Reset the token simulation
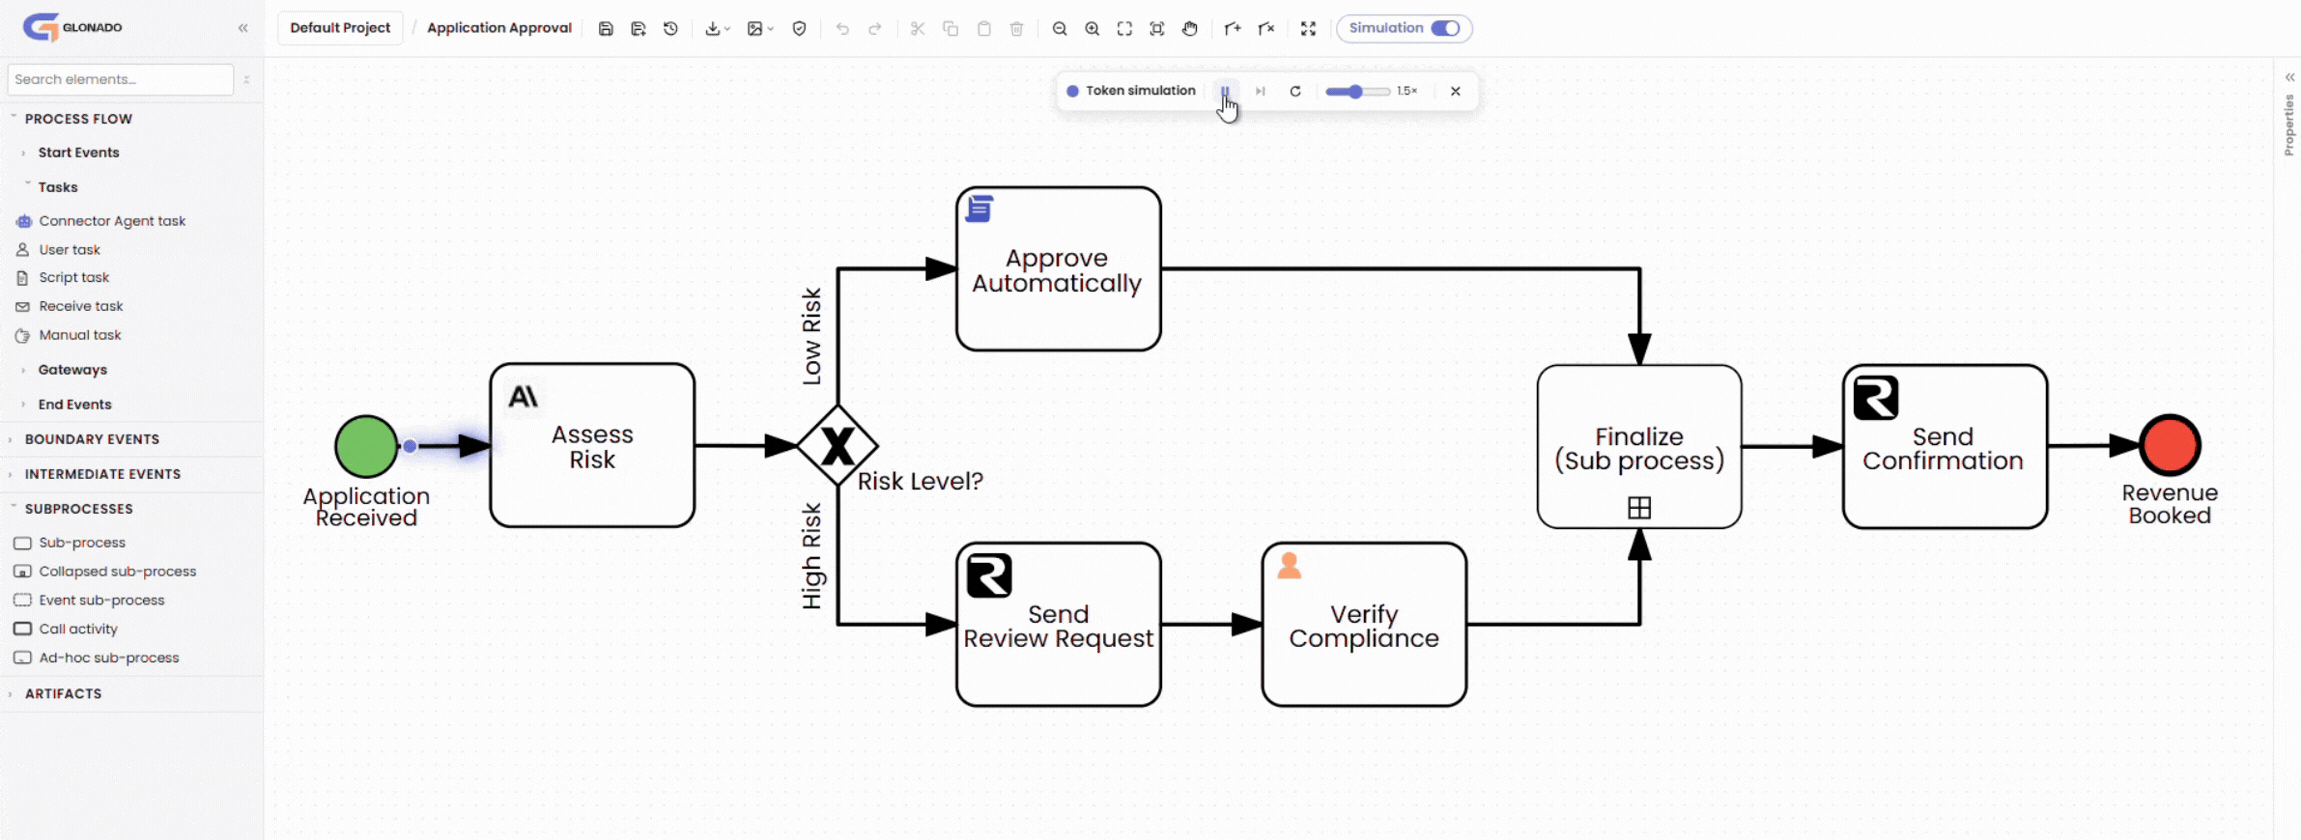This screenshot has width=2301, height=840. coord(1295,91)
